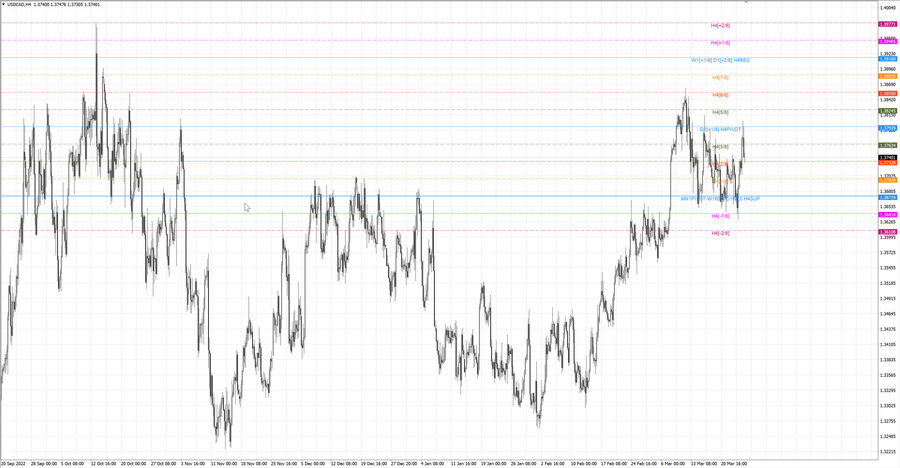Screen dimensions: 900x468
Task: Click the black current price tag 1.37401
Action: coord(888,157)
